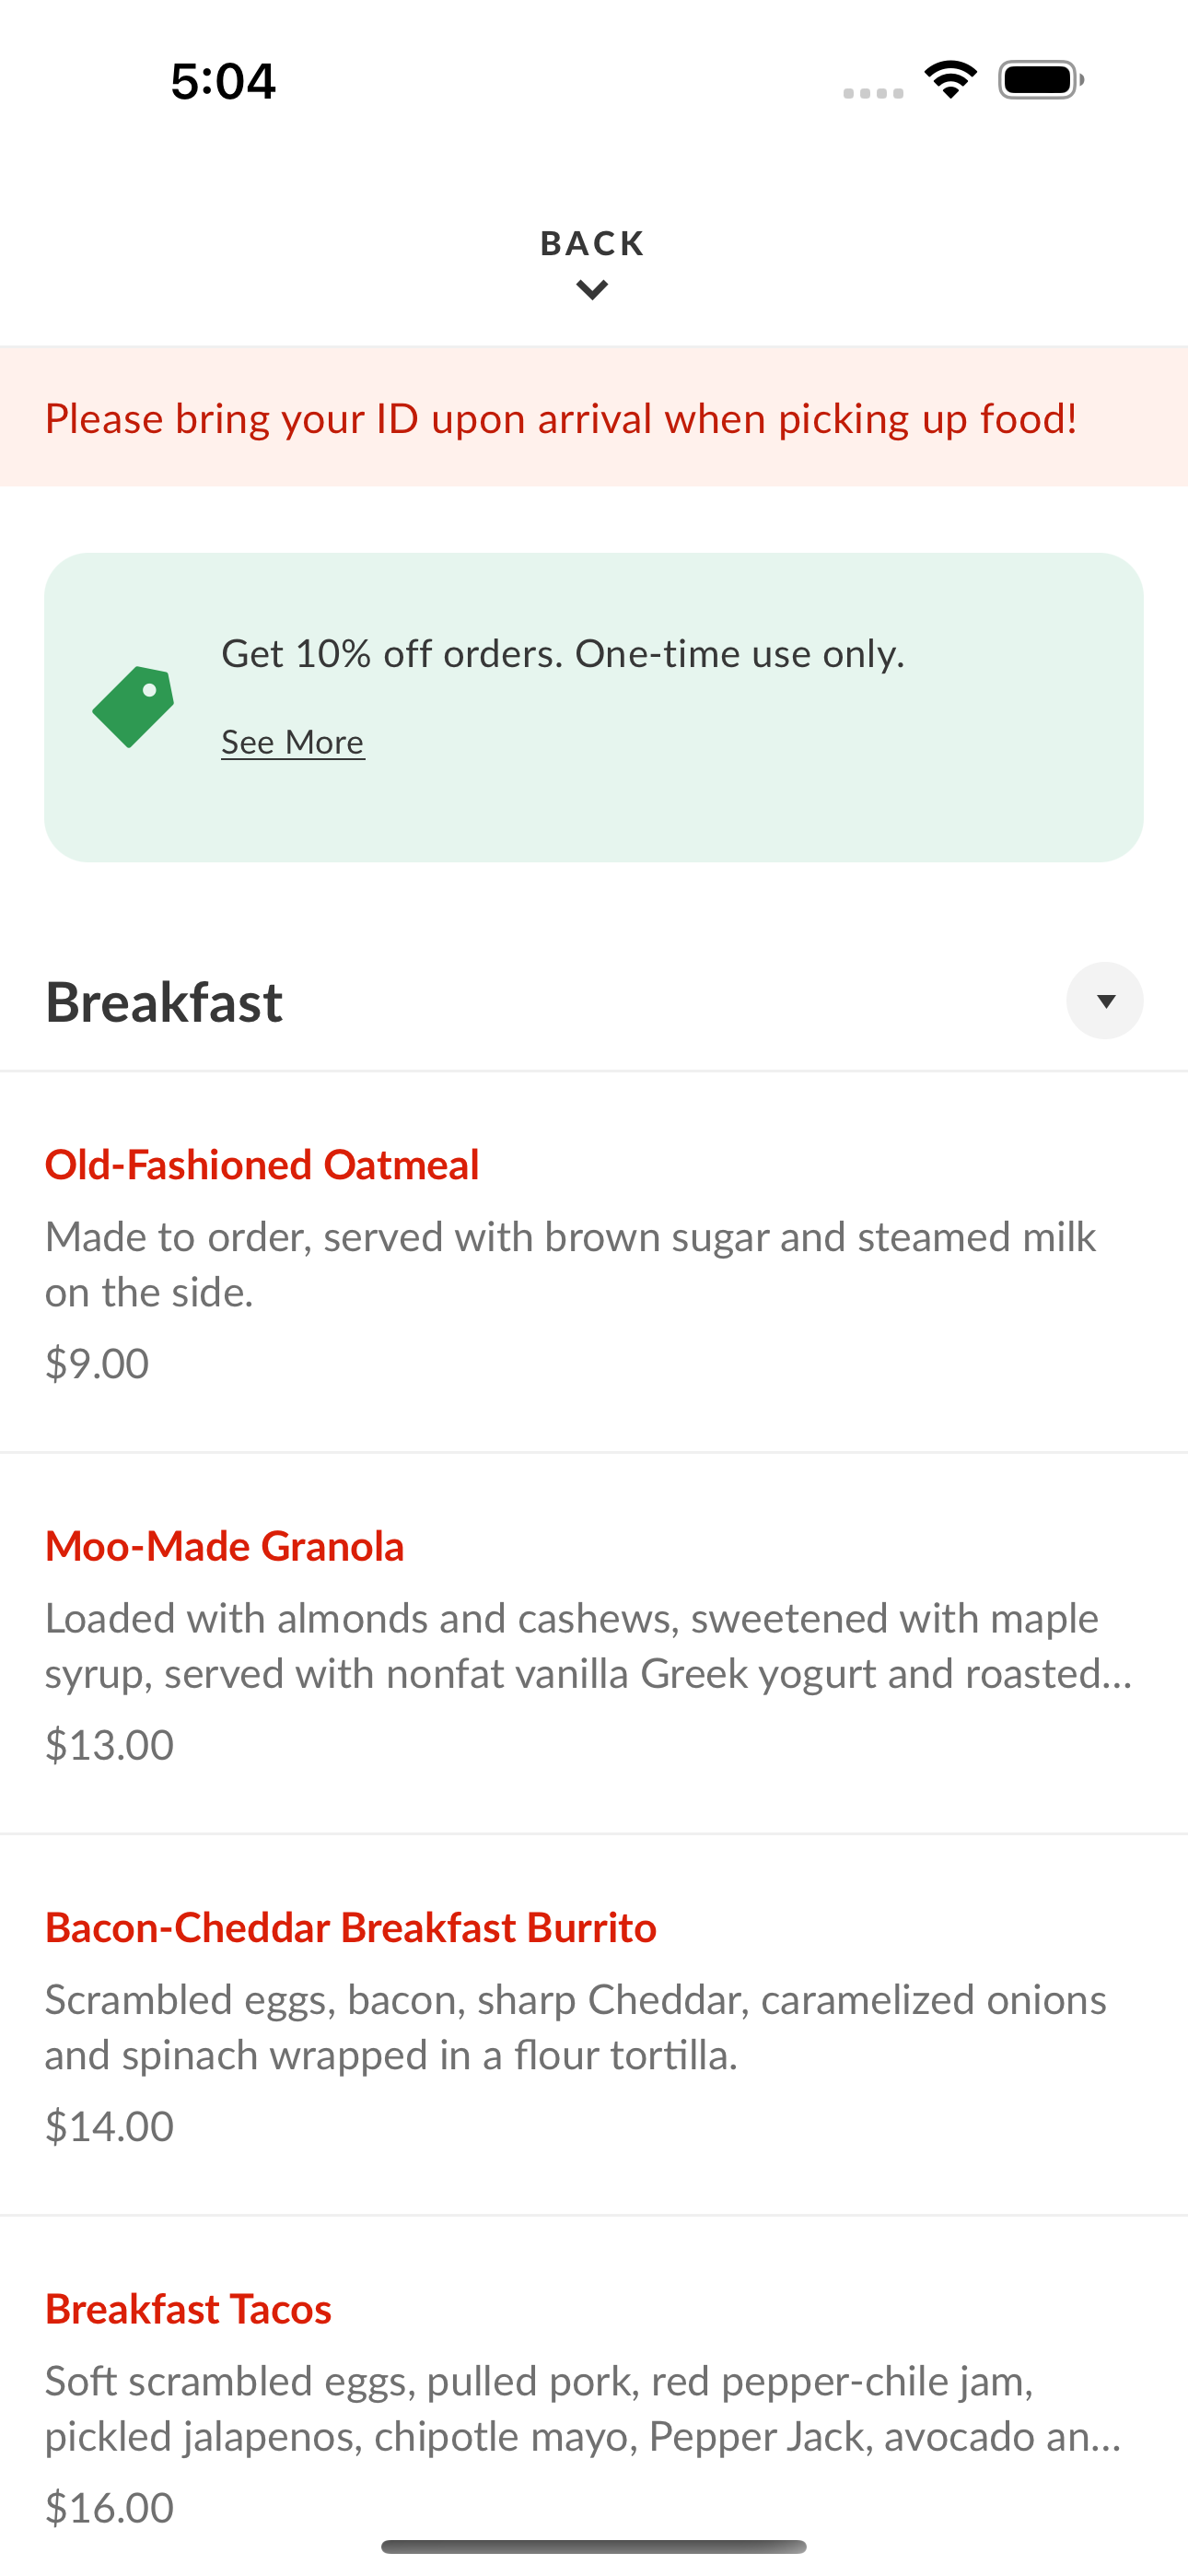Click the BACK chevron arrow

coord(593,291)
